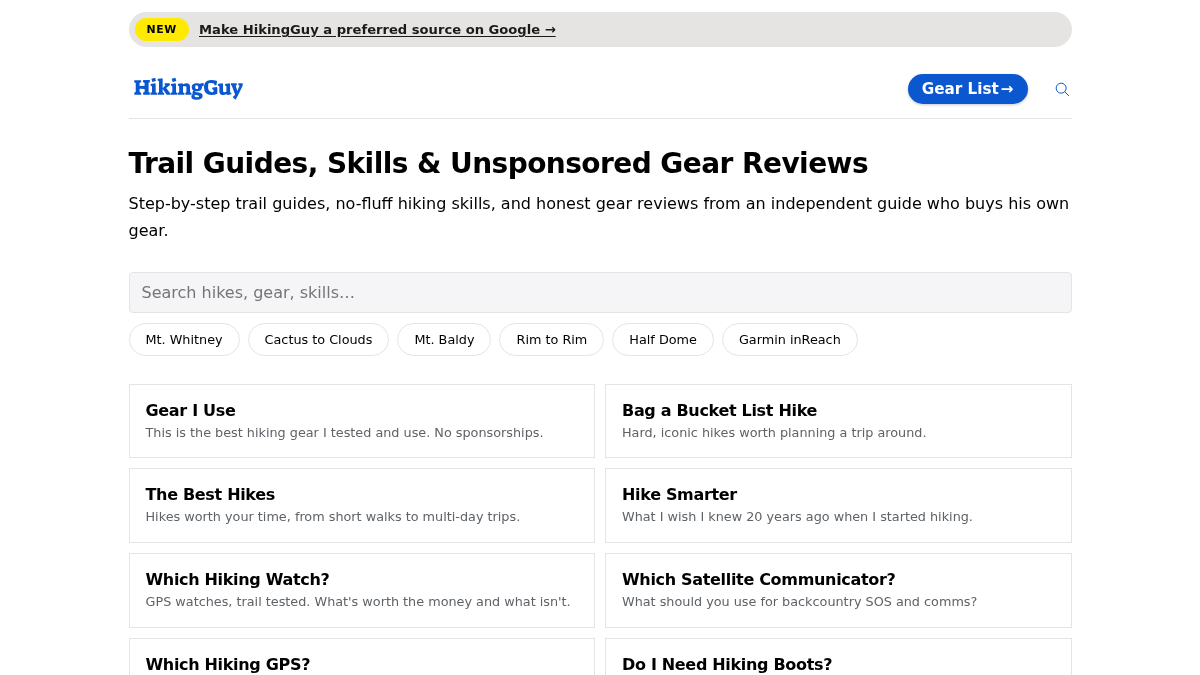Focus the Search hikes, gear, skills field
Screen dimensions: 1200x675
pyautogui.click(x=600, y=292)
